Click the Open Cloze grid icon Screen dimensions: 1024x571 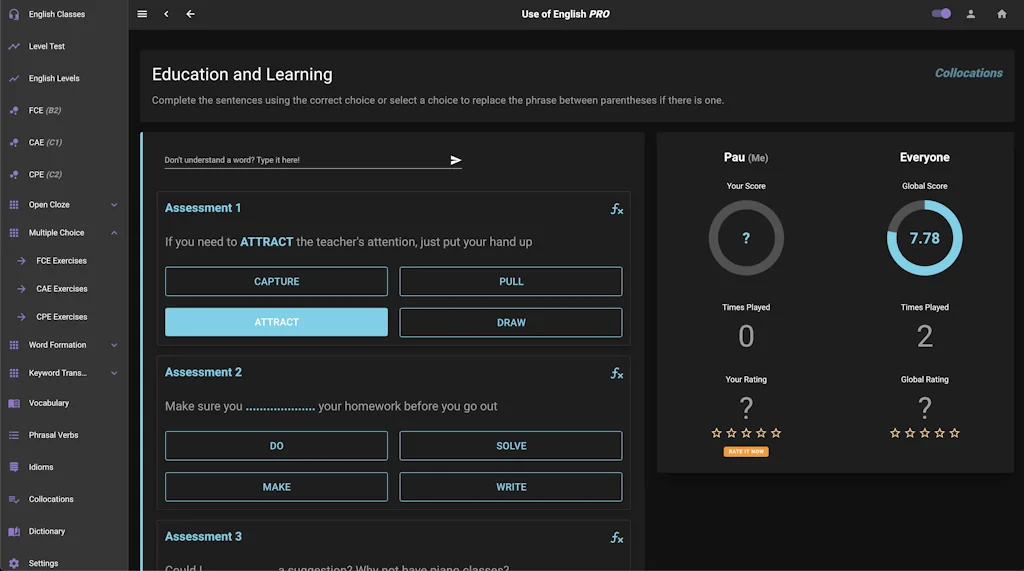(x=14, y=204)
